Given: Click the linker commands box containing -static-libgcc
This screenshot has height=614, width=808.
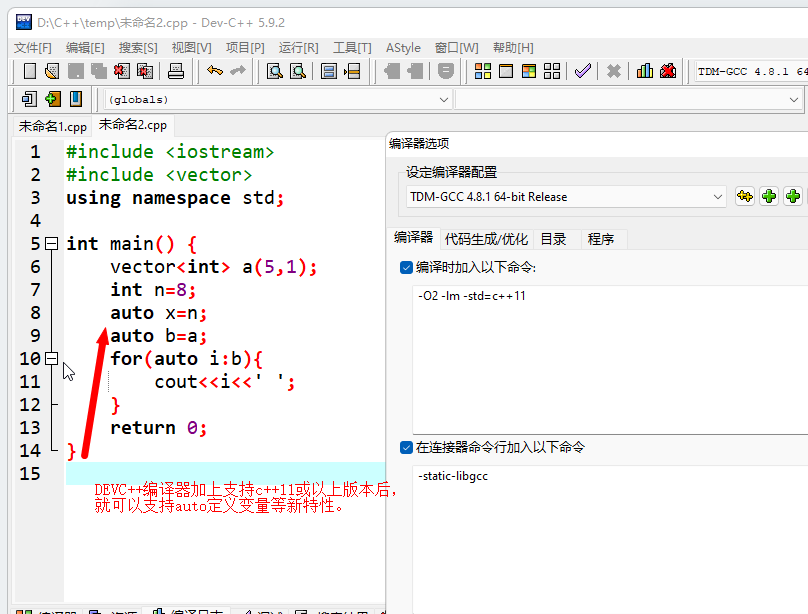Looking at the screenshot, I should [x=611, y=540].
